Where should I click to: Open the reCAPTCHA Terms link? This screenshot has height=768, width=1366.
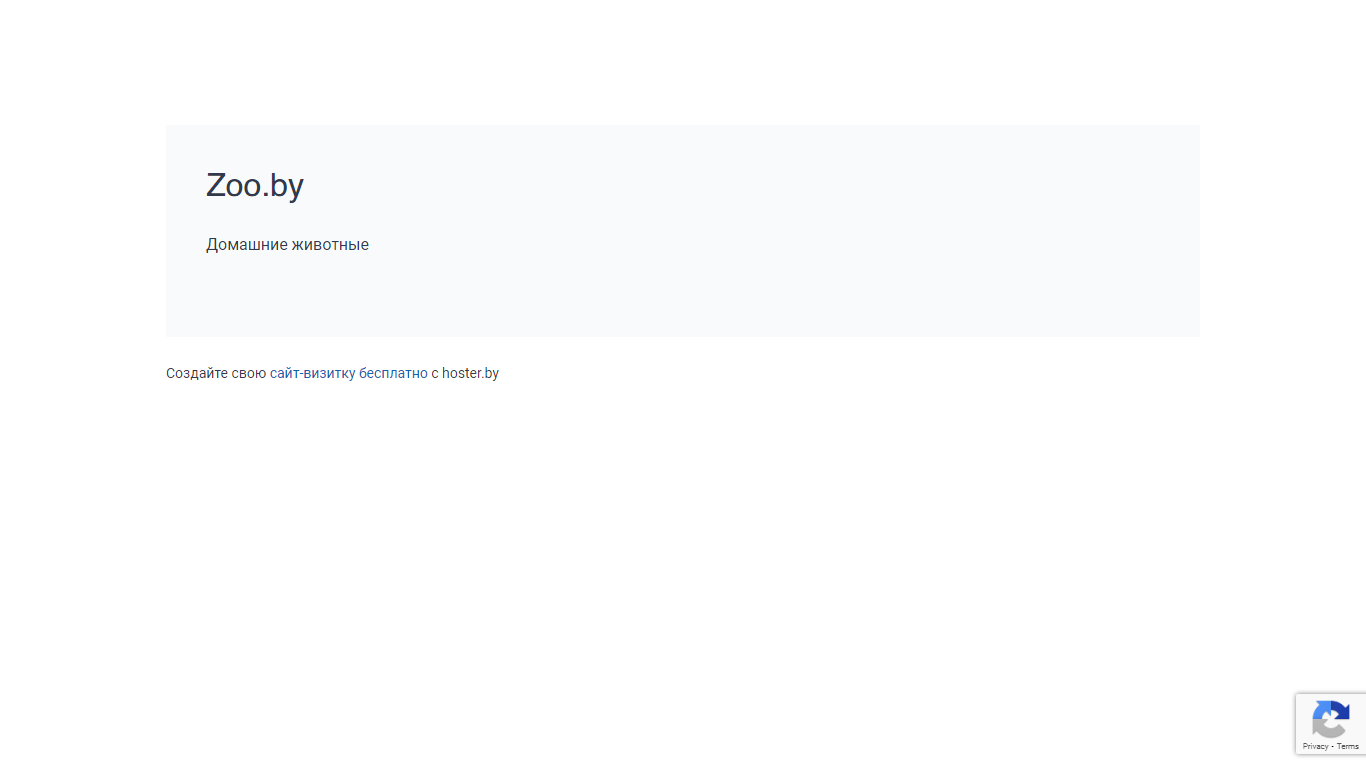(x=1348, y=747)
